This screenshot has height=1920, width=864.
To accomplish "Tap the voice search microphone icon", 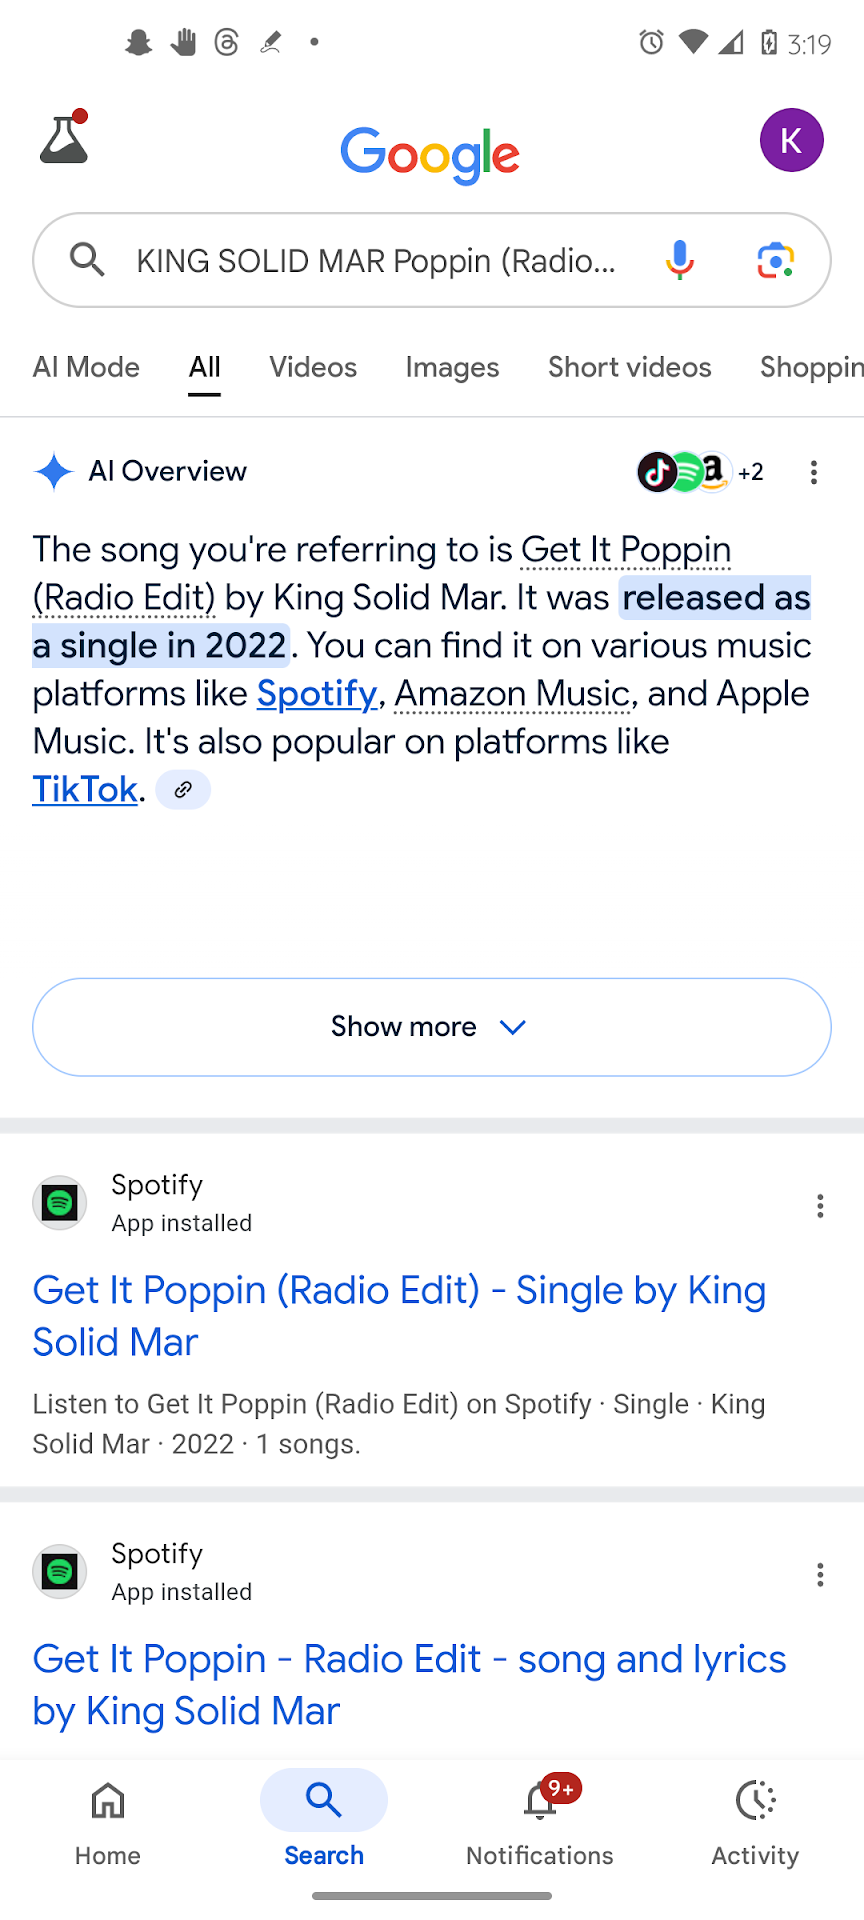I will coord(679,260).
